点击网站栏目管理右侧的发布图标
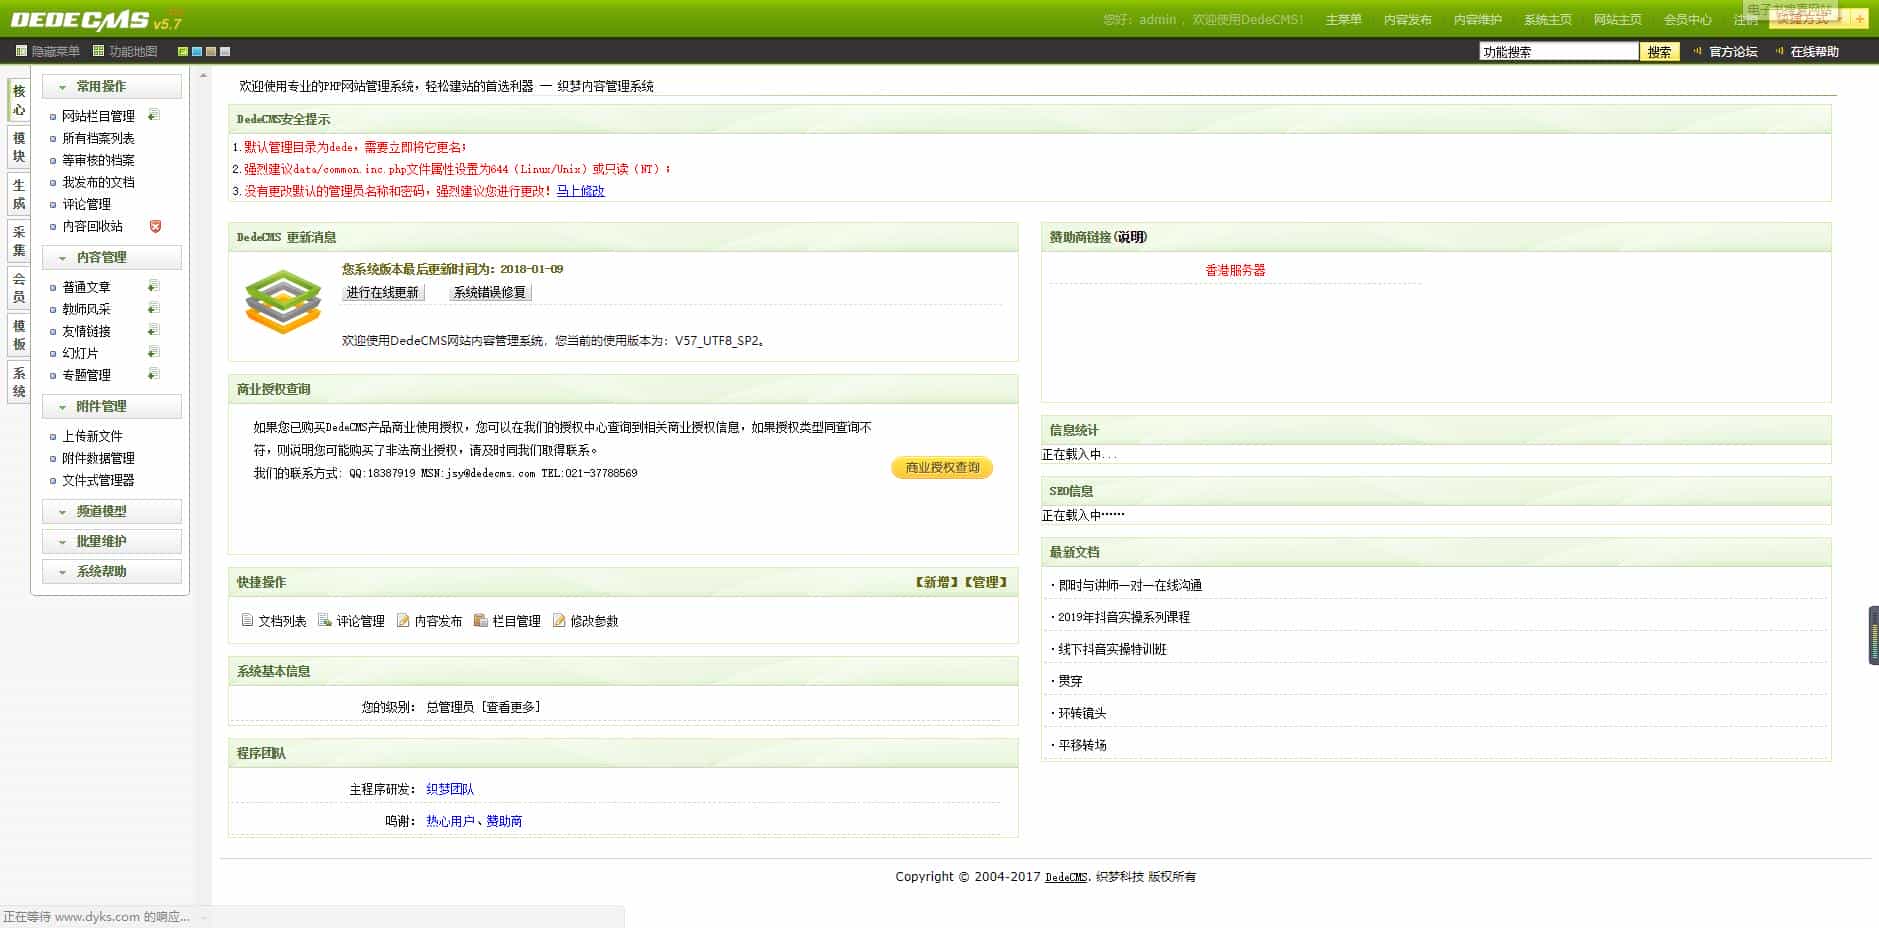The height and width of the screenshot is (928, 1879). [152, 114]
